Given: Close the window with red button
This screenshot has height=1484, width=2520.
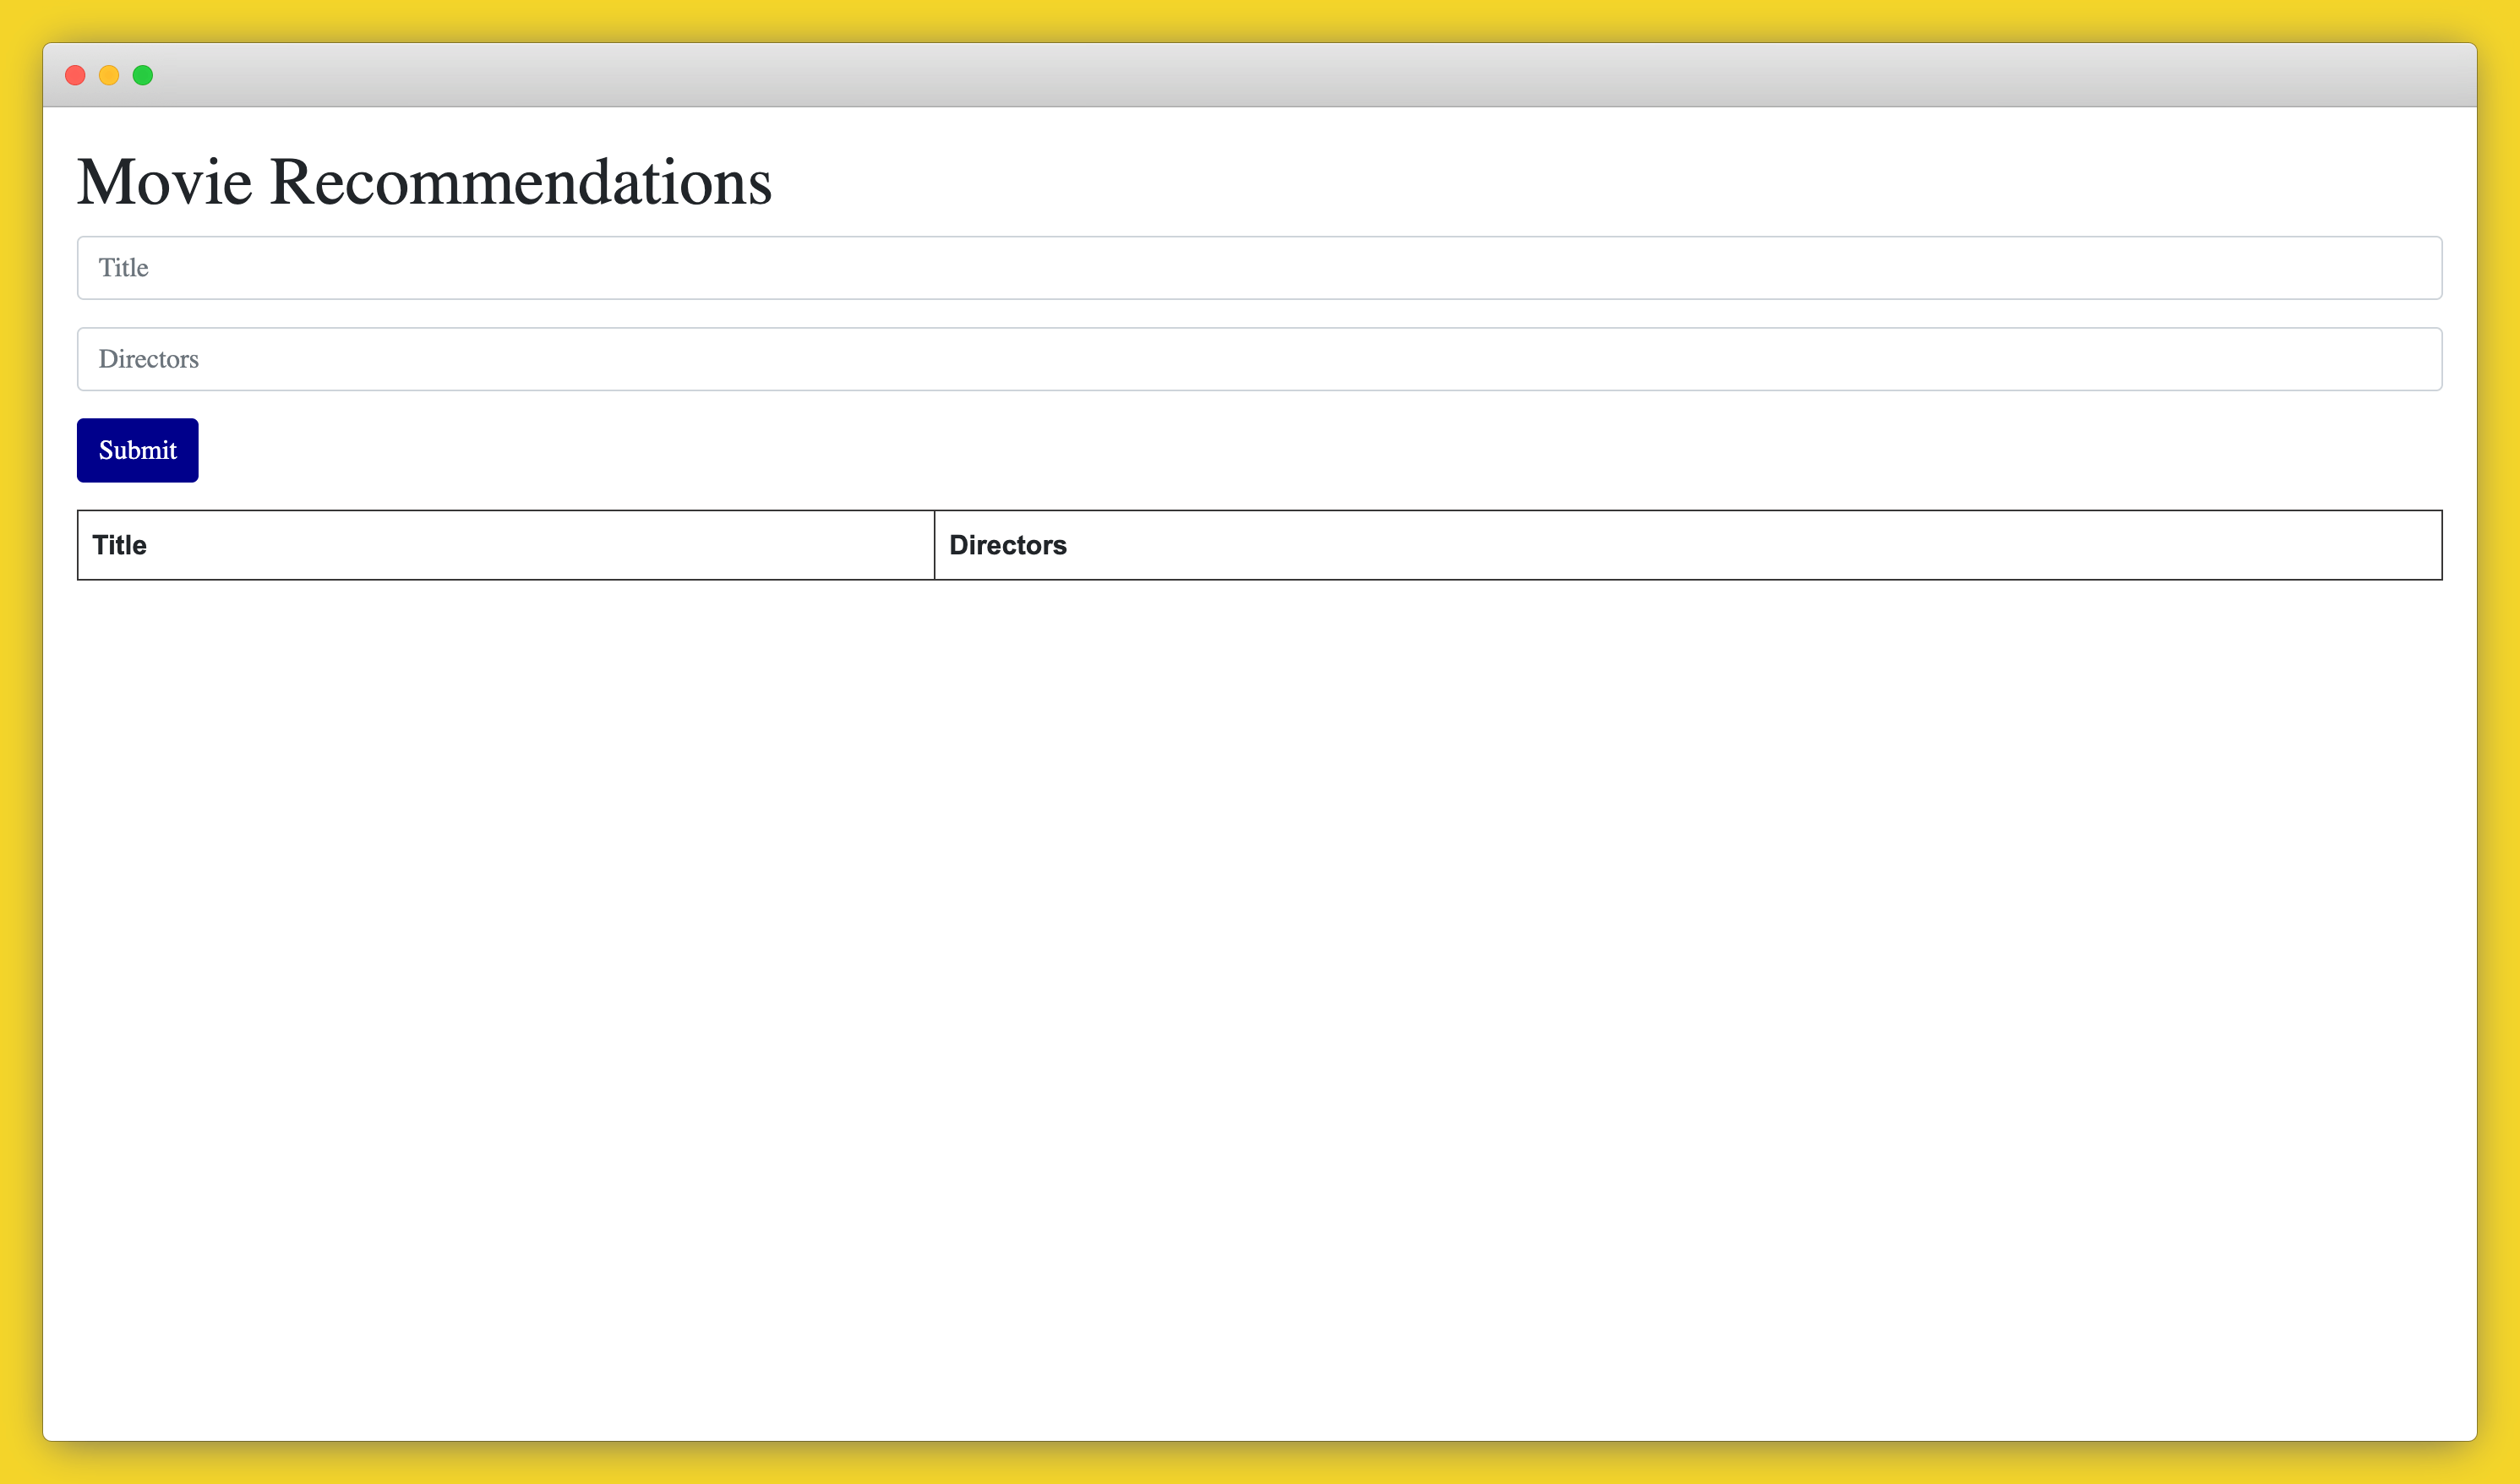Looking at the screenshot, I should 75,75.
